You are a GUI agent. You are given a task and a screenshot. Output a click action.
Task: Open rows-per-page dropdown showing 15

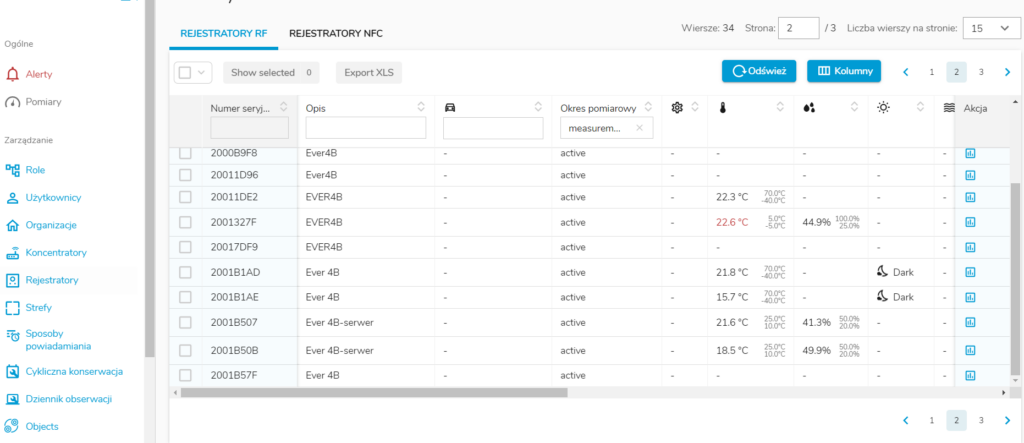point(989,28)
